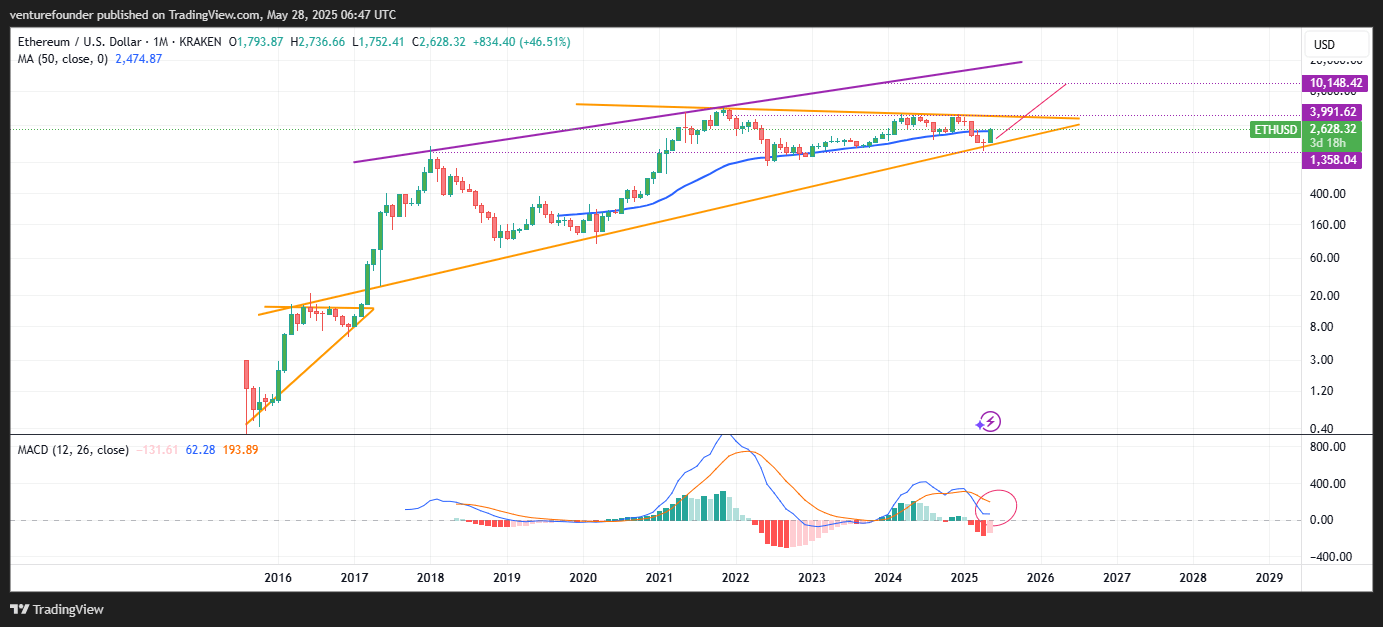Screen dimensions: 1383x627
Task: Click the 1,358.04 support price label
Action: (x=1332, y=160)
